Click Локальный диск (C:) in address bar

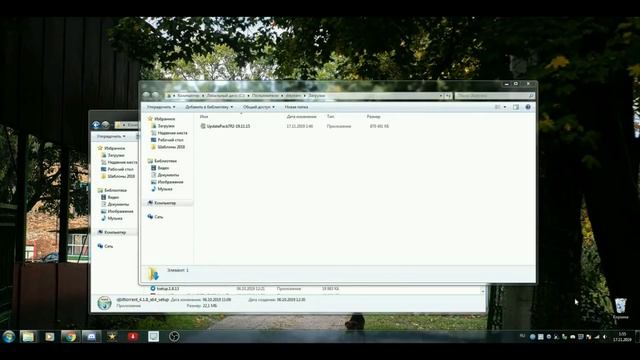(225, 96)
